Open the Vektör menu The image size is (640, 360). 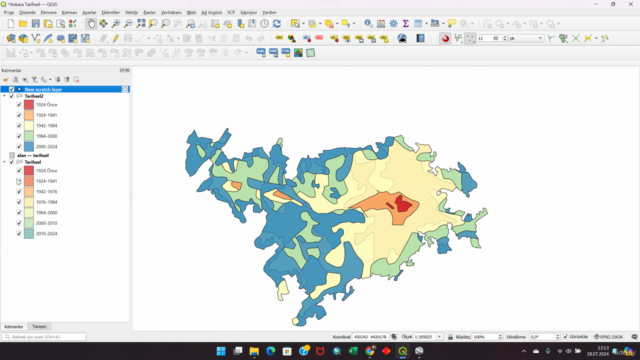click(x=131, y=13)
